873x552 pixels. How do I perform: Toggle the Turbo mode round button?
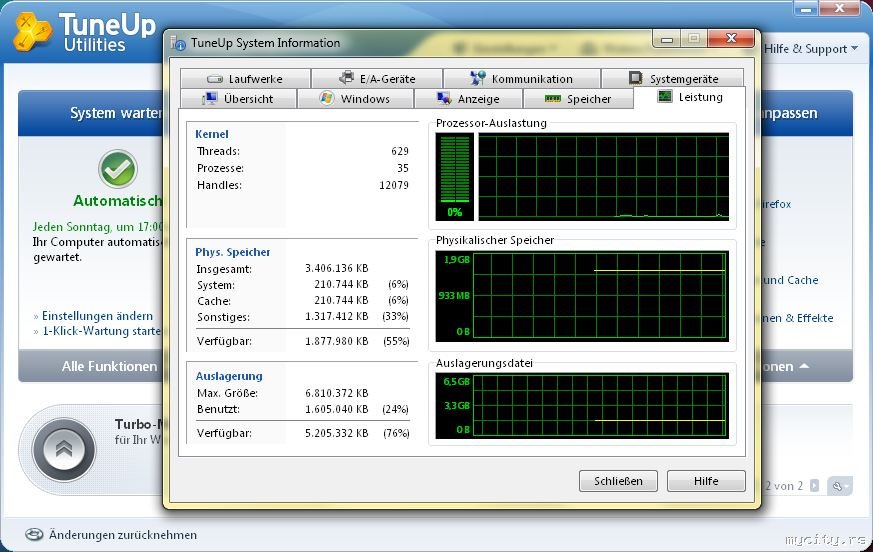[64, 450]
